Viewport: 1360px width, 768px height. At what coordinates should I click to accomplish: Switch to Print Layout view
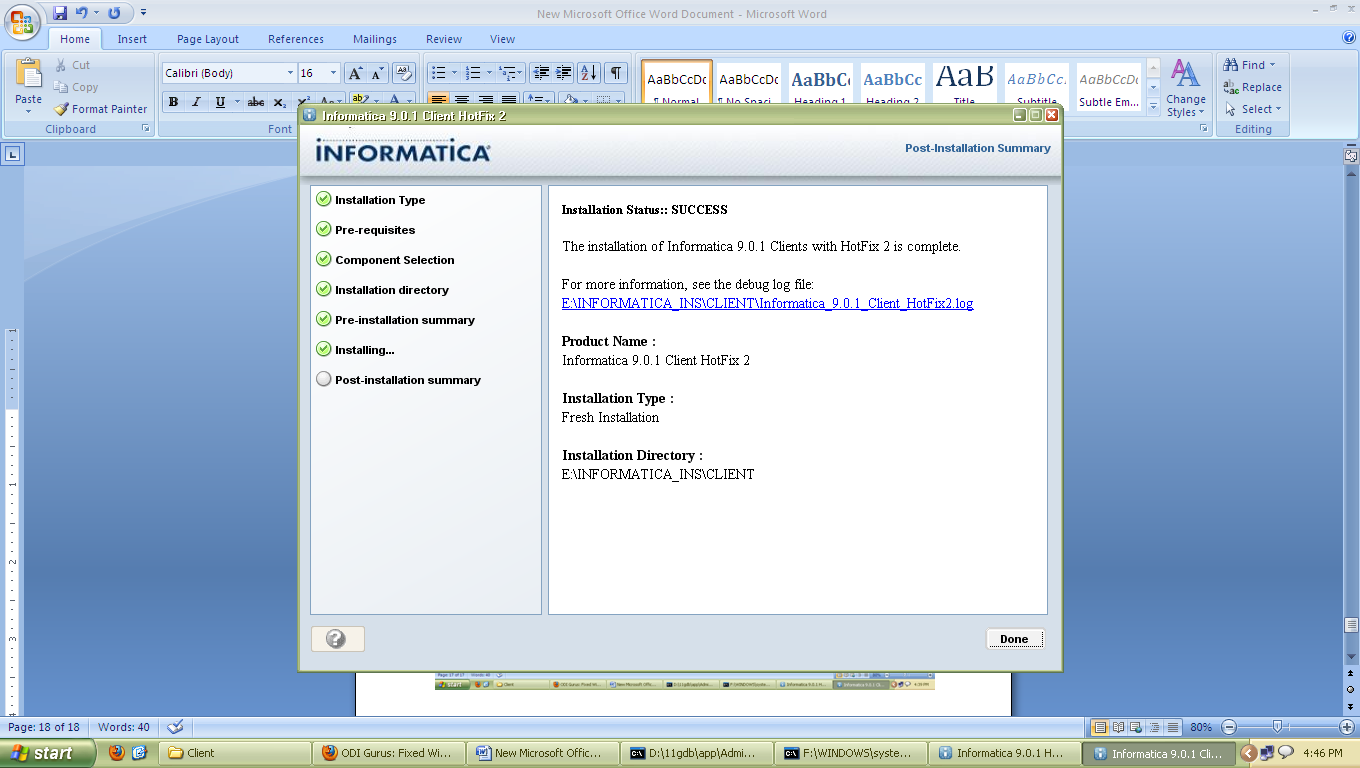pyautogui.click(x=1100, y=727)
